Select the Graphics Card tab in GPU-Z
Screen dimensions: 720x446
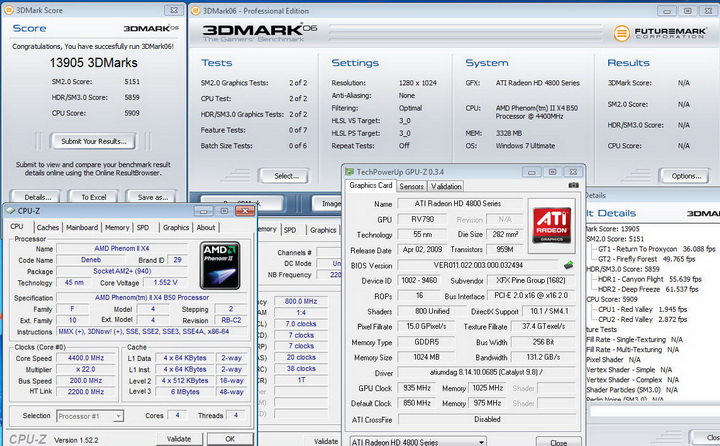click(371, 185)
